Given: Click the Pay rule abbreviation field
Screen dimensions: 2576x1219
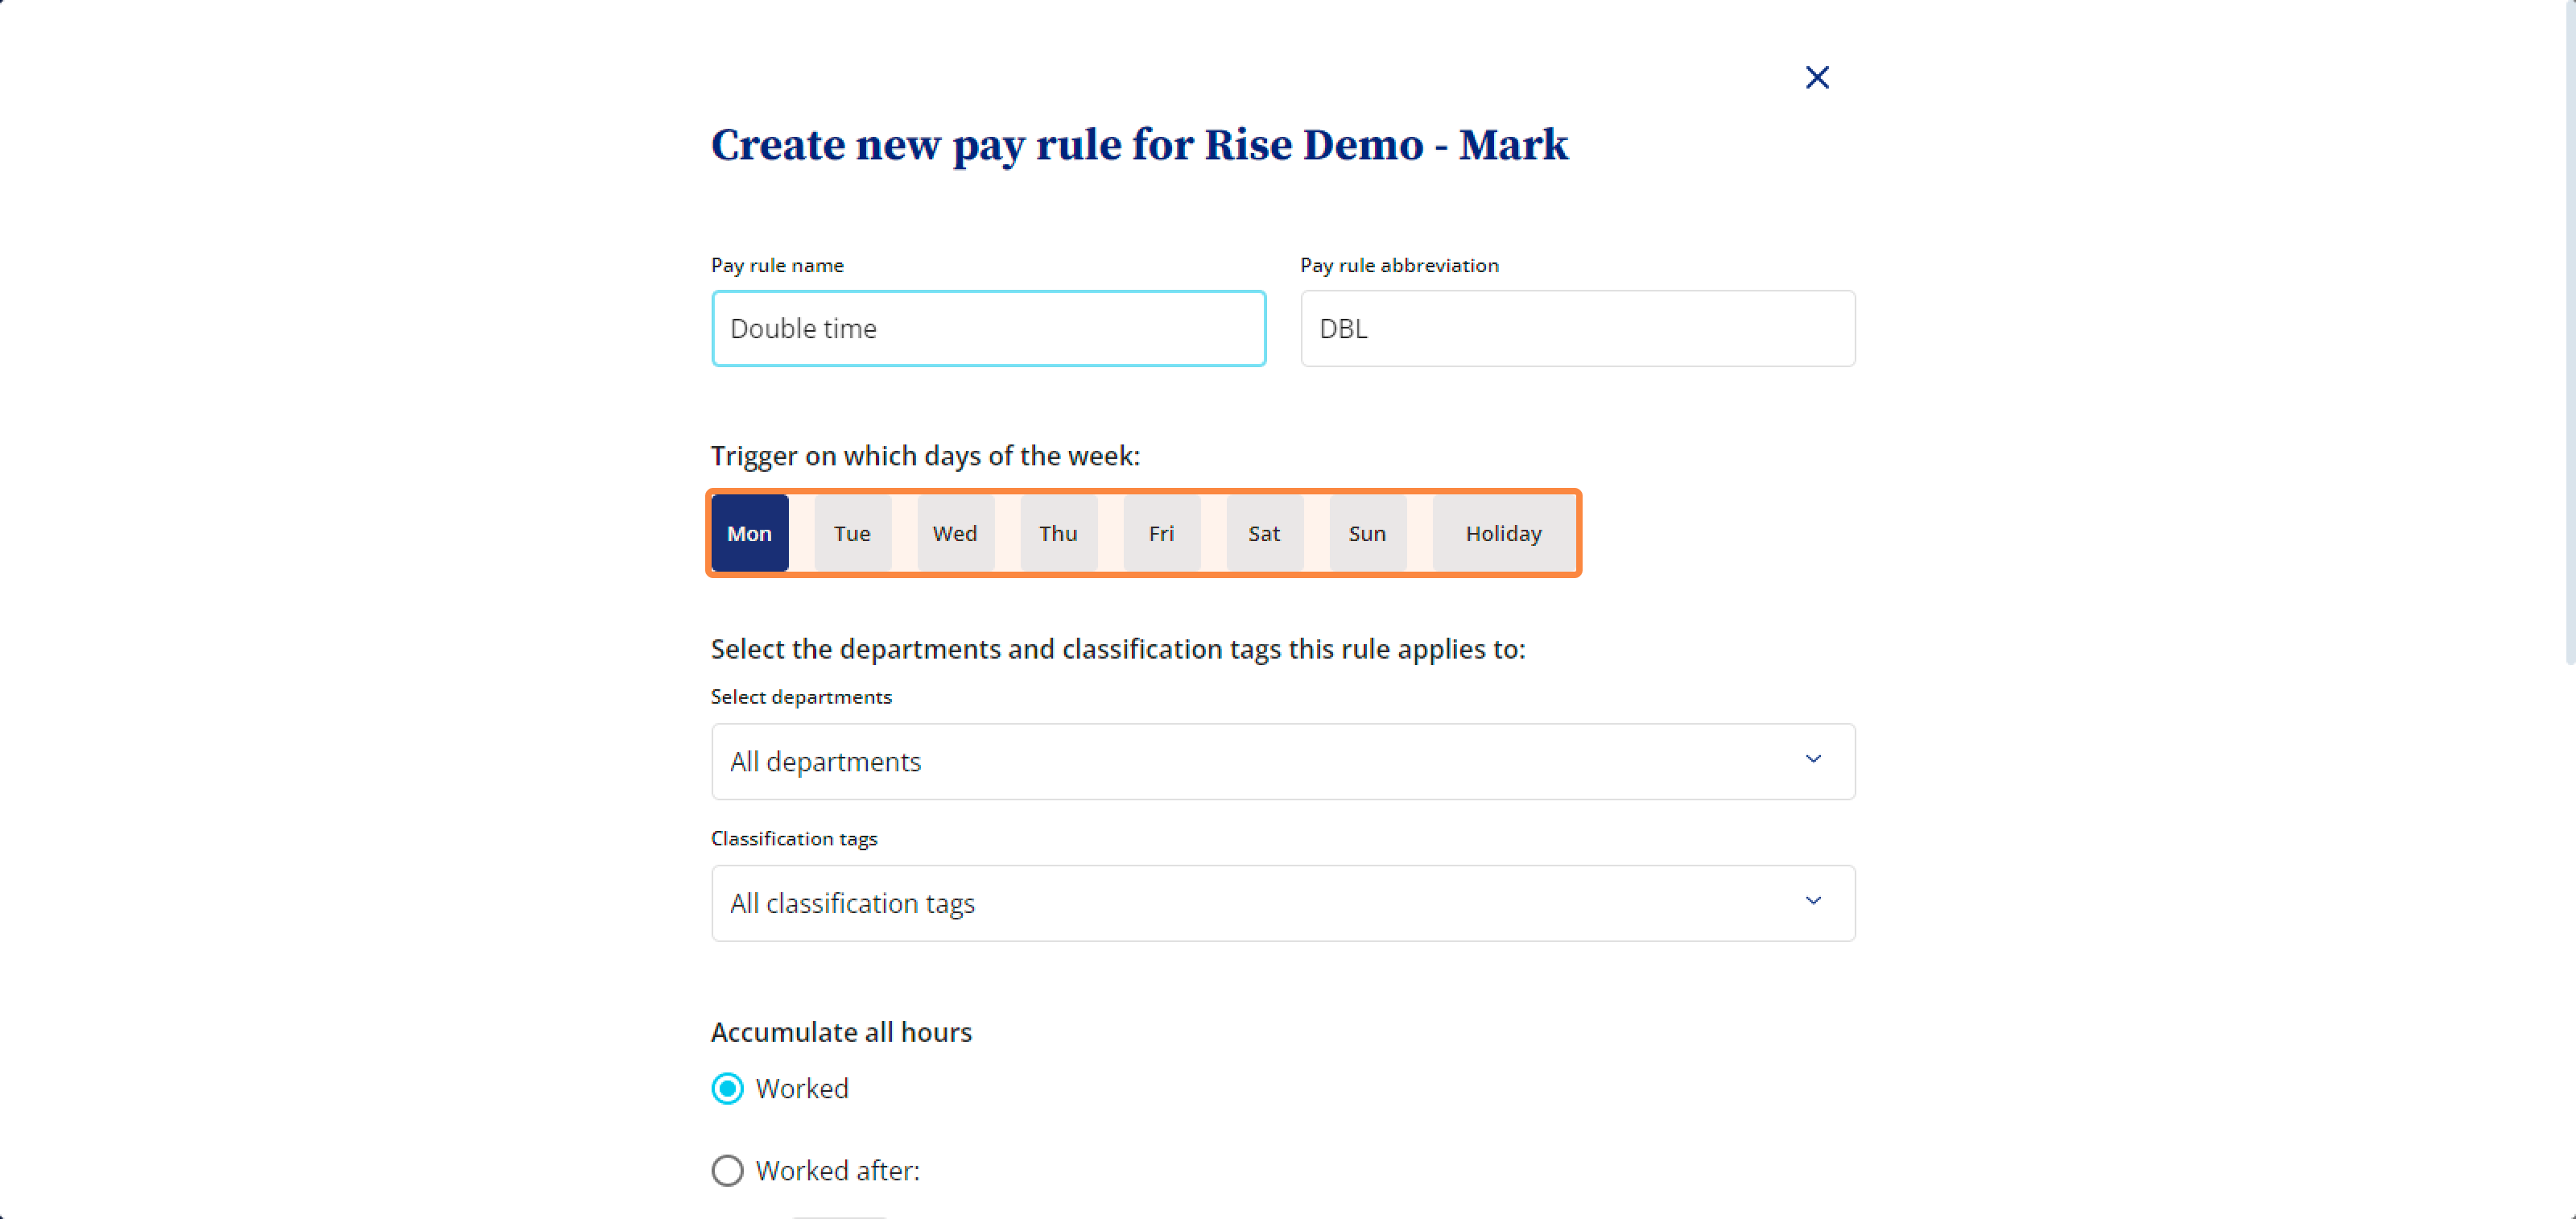Looking at the screenshot, I should tap(1577, 328).
